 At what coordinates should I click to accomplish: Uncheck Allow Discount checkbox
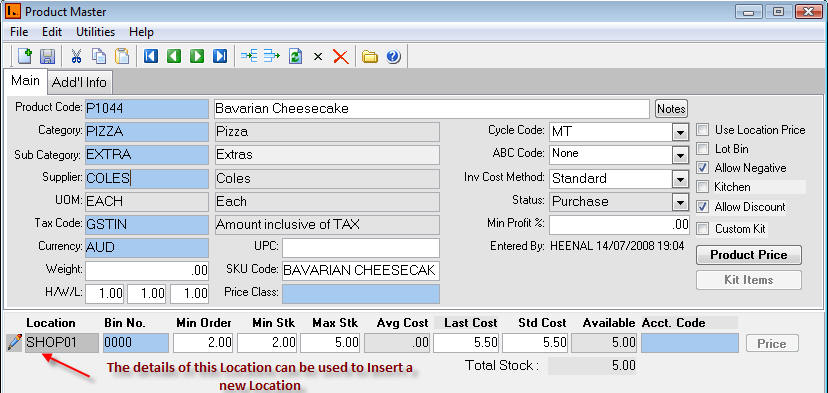[702, 207]
